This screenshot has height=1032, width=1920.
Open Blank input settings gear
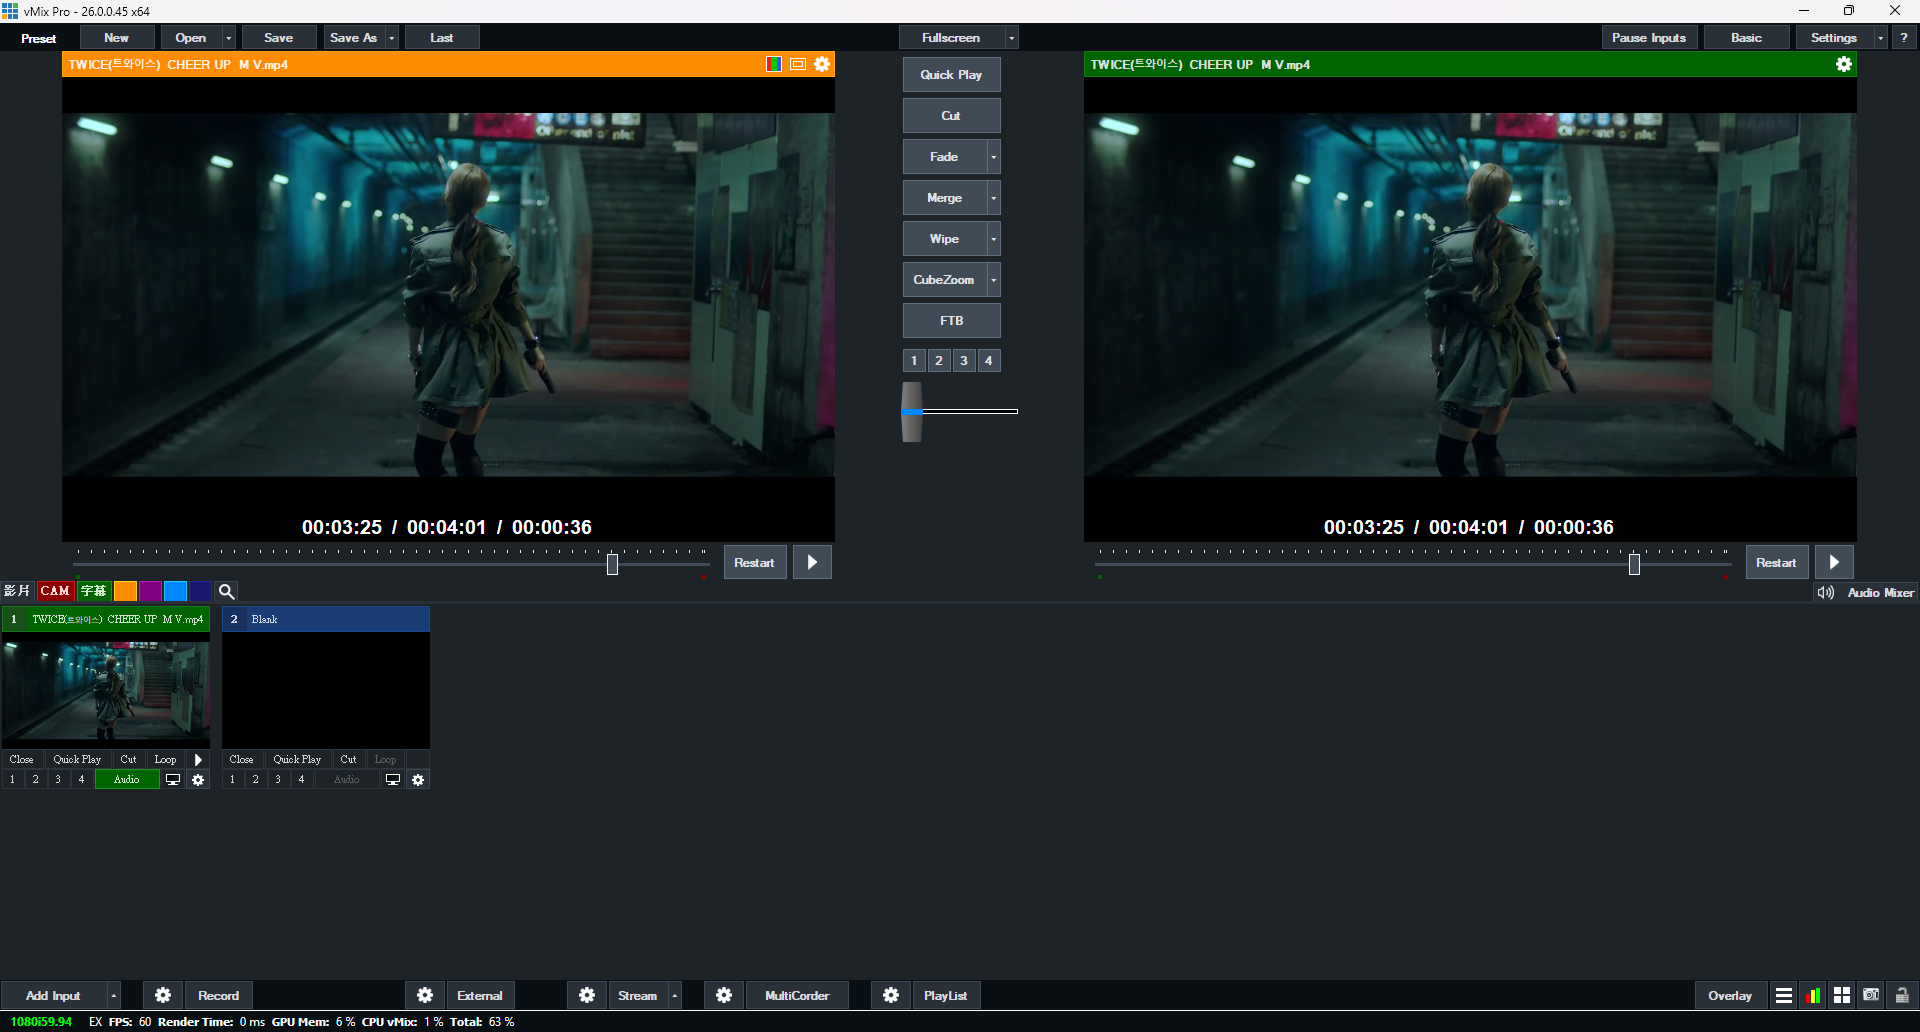[x=418, y=780]
